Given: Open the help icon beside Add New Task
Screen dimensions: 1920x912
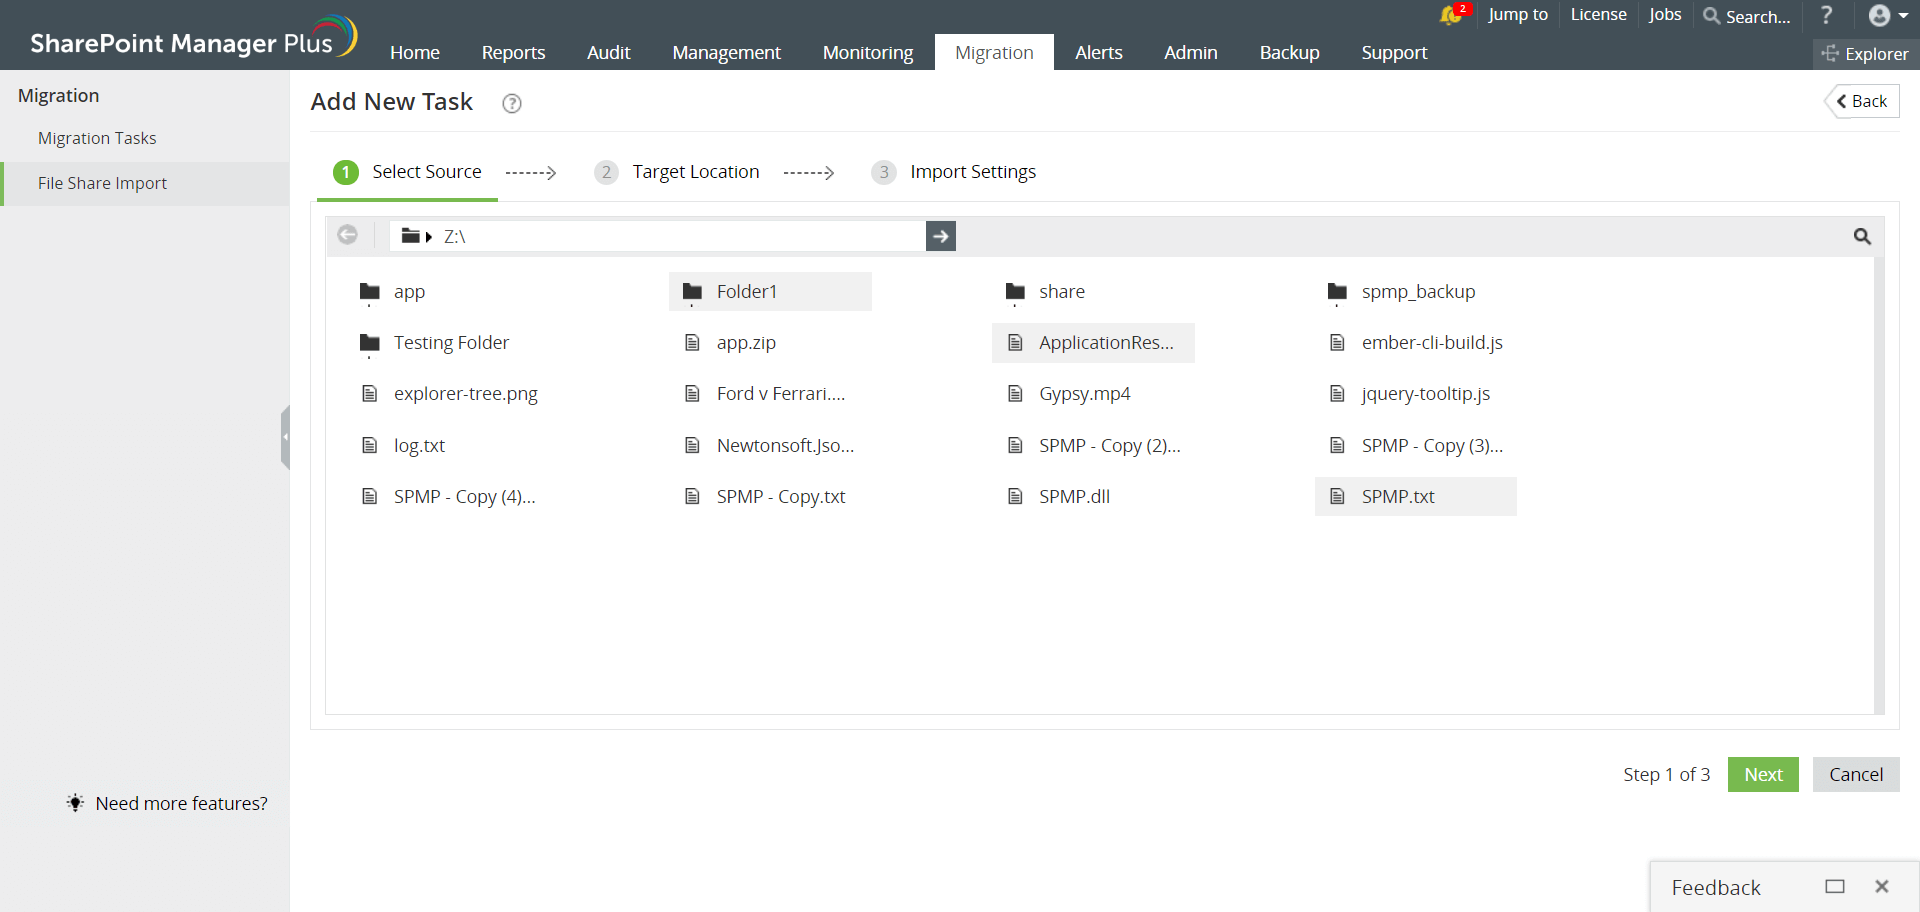Looking at the screenshot, I should point(511,103).
